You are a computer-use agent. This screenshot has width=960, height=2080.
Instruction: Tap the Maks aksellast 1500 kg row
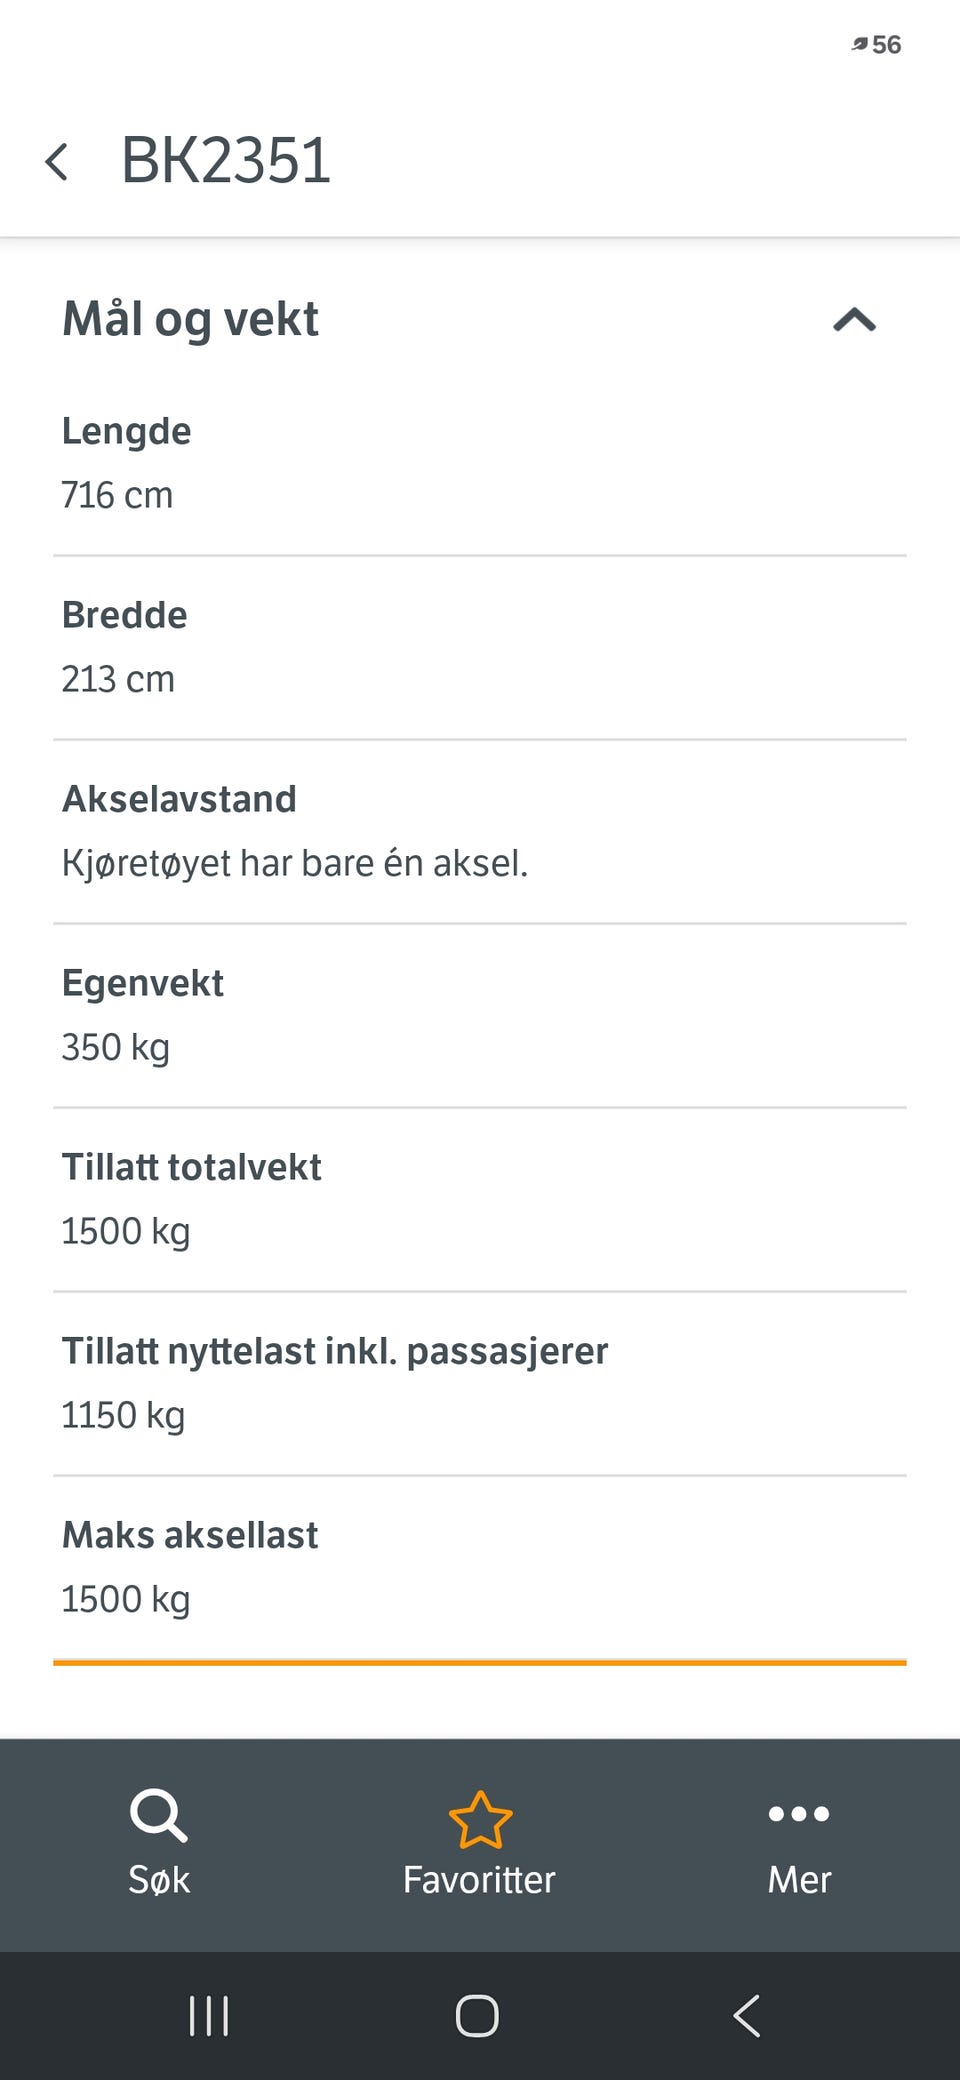click(480, 1567)
